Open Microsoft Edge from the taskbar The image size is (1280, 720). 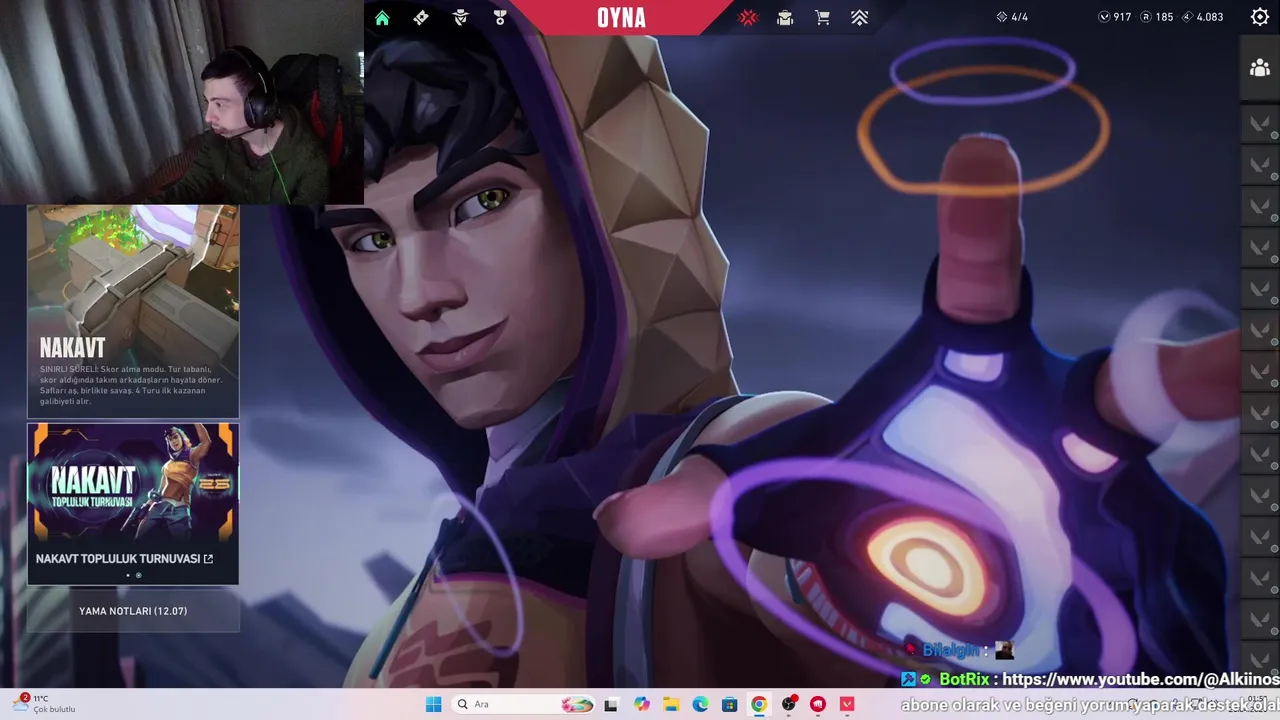click(x=700, y=704)
